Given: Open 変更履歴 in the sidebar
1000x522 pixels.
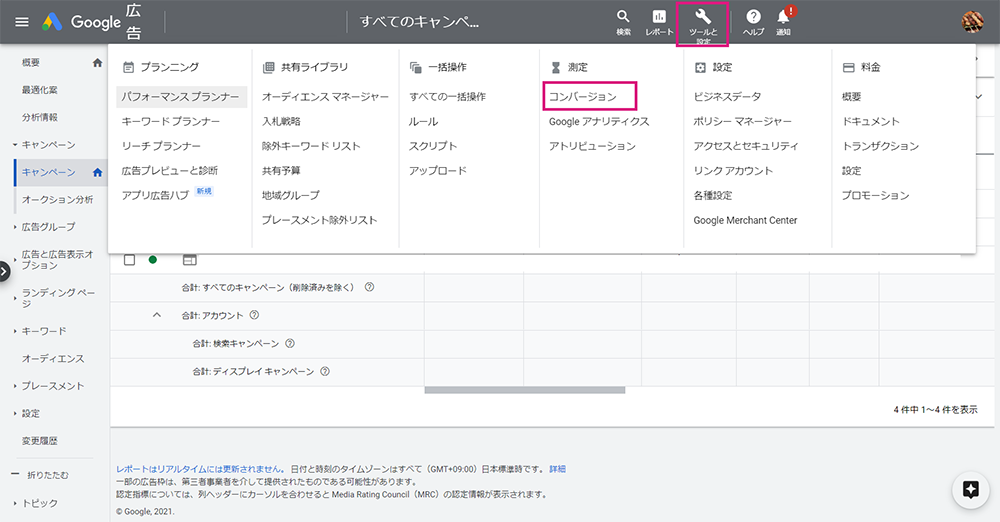Looking at the screenshot, I should [40, 441].
